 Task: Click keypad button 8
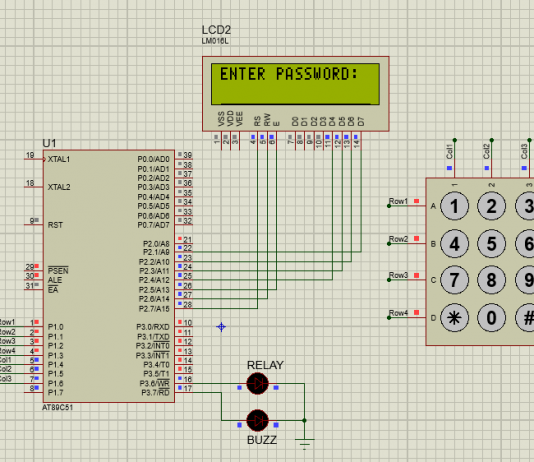point(491,280)
